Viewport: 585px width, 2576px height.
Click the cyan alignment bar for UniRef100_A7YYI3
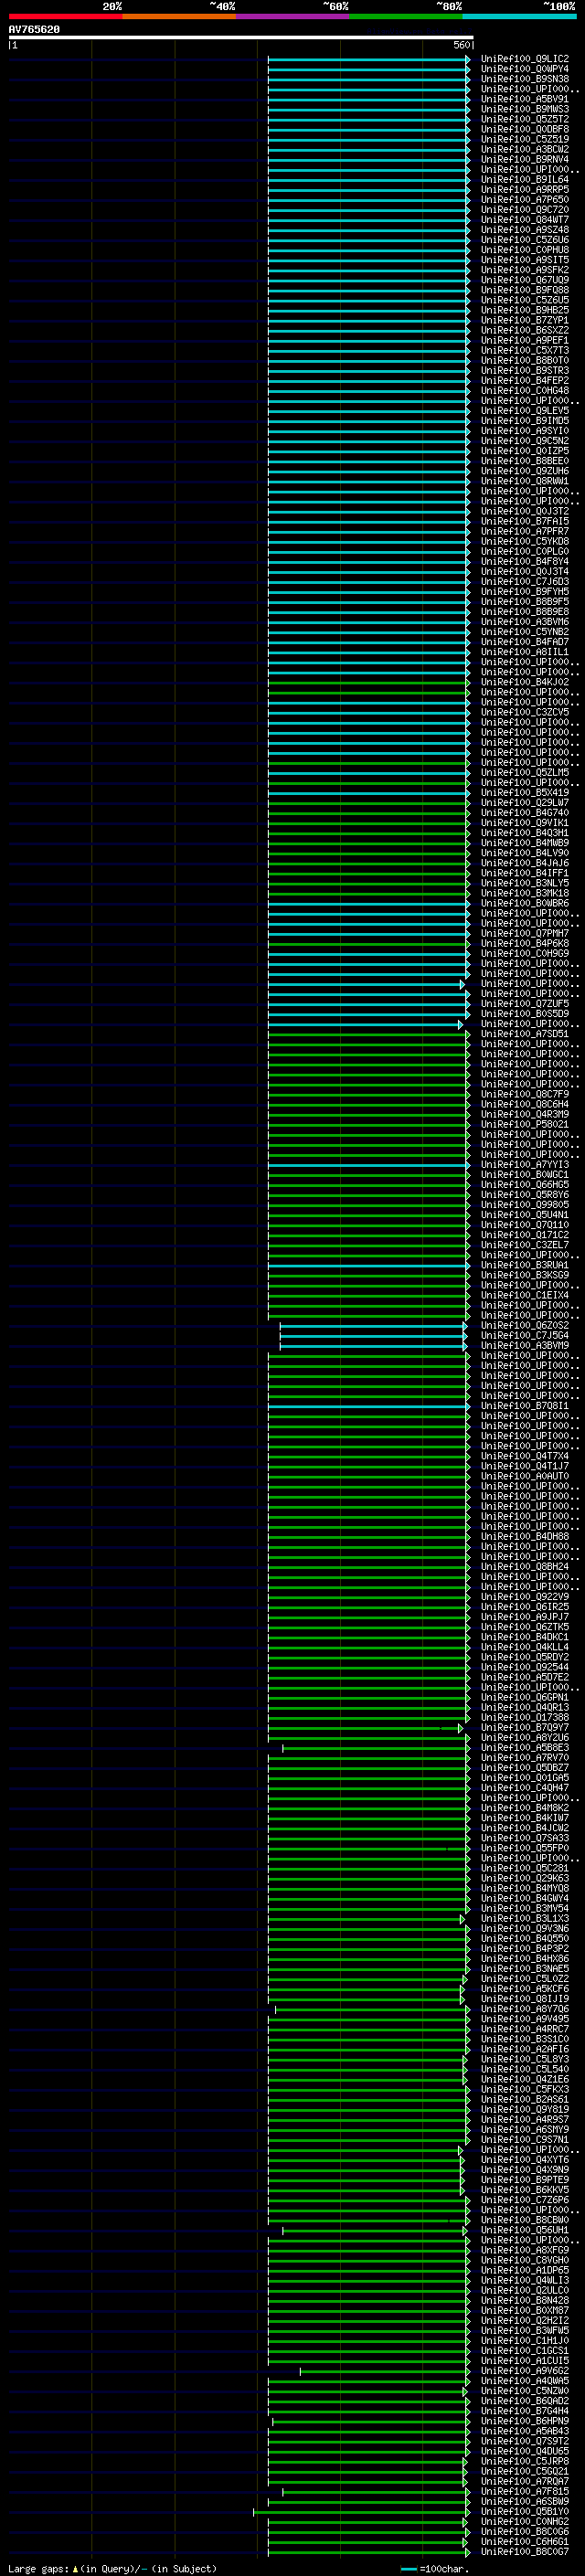368,1166
